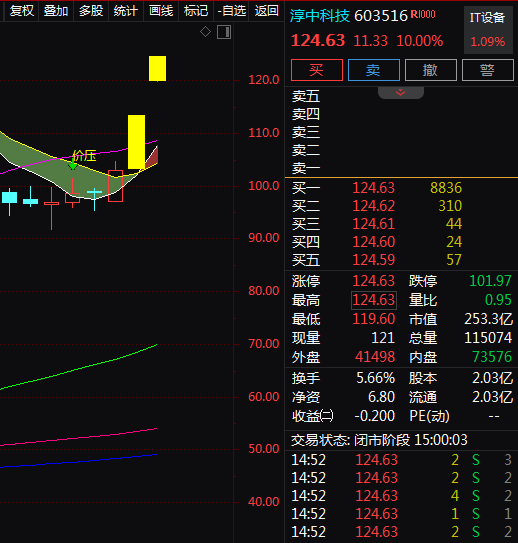Click the 120.0 price axis label

click(x=264, y=80)
